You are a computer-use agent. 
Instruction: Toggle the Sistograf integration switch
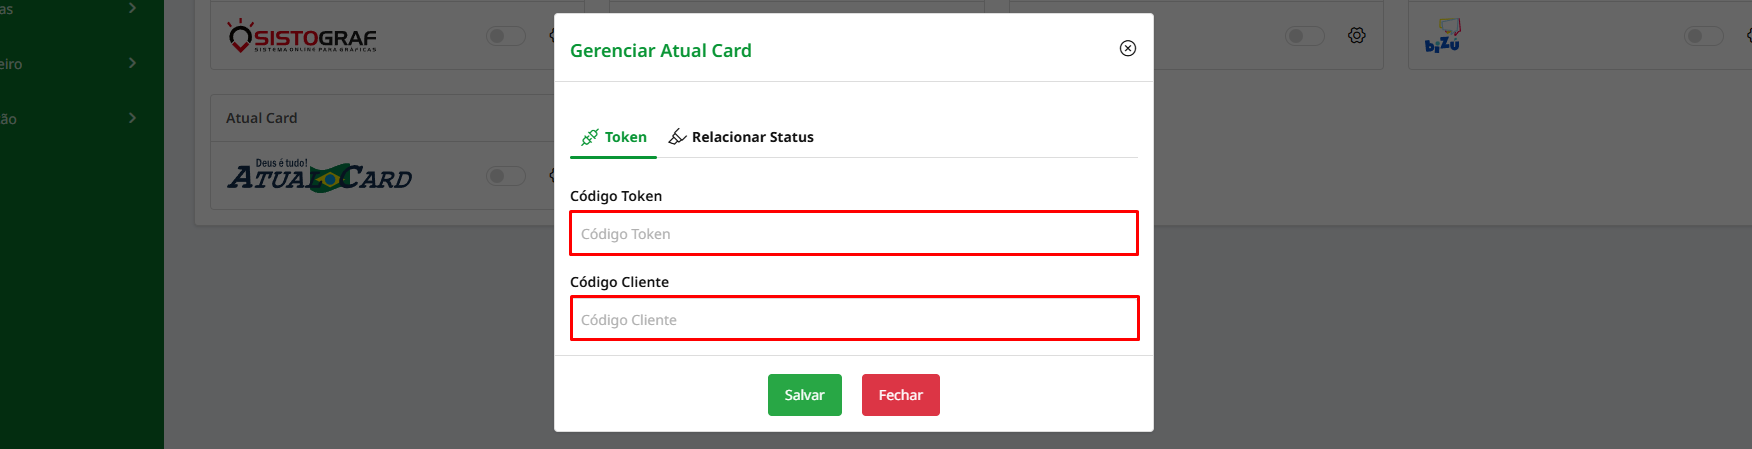[x=506, y=36]
